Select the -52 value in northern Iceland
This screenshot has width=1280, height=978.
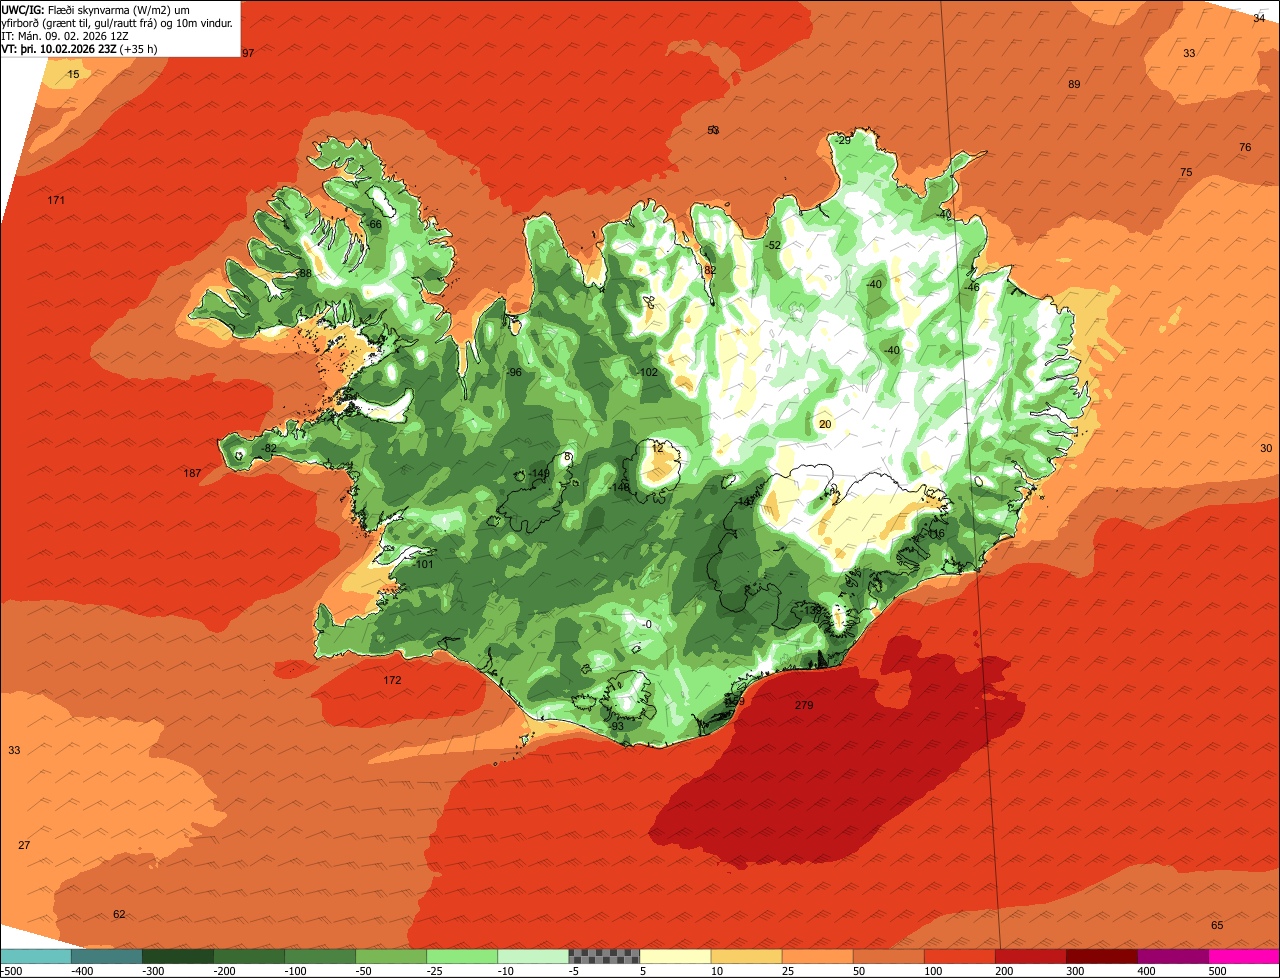[x=773, y=245]
